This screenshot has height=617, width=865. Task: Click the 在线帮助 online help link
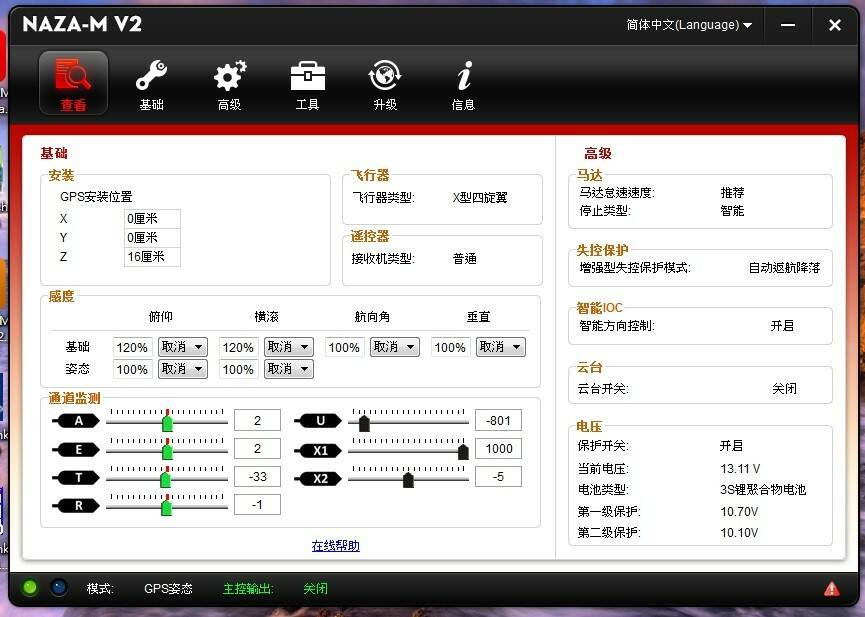click(x=335, y=546)
